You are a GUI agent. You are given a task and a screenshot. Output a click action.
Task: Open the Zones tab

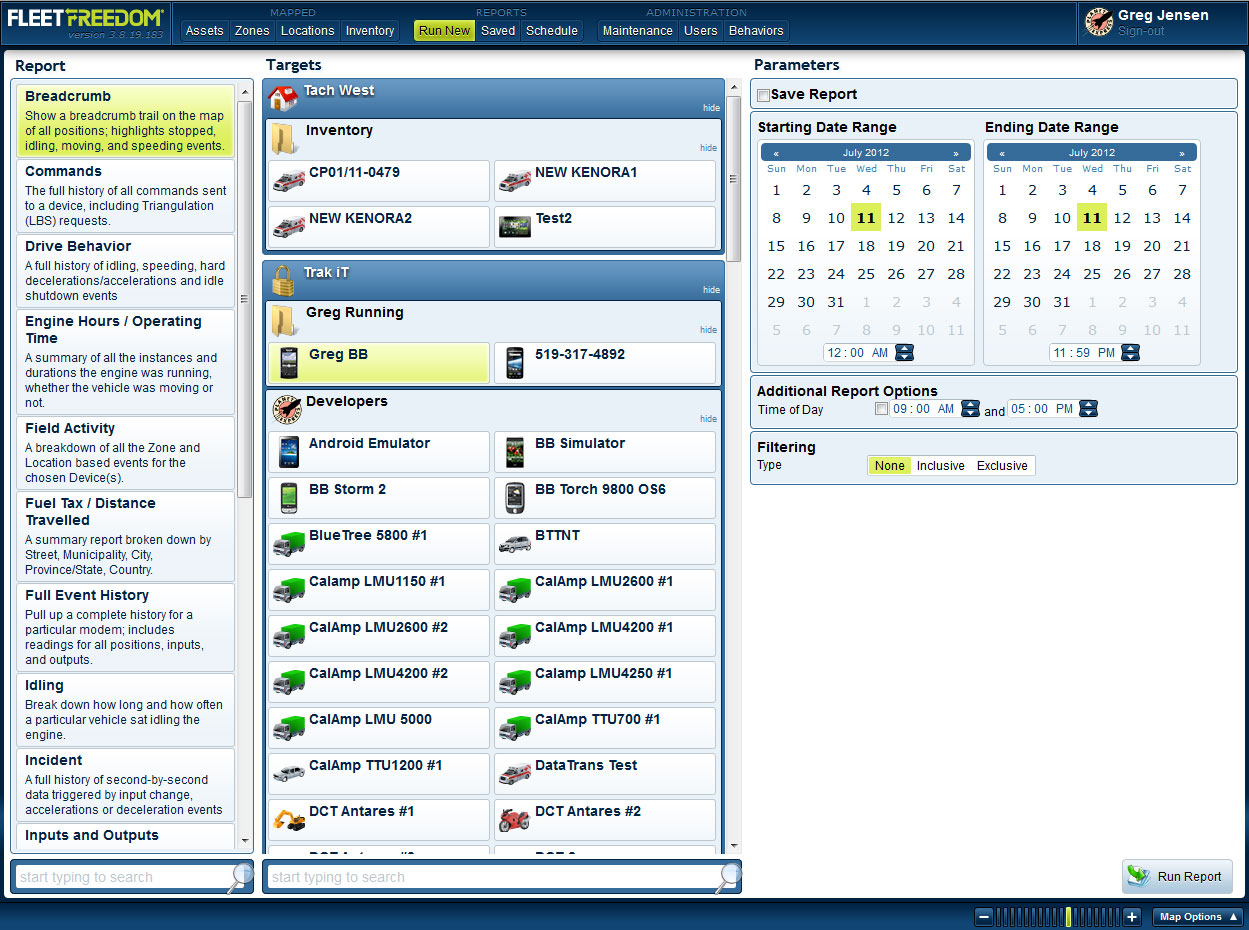(x=252, y=31)
